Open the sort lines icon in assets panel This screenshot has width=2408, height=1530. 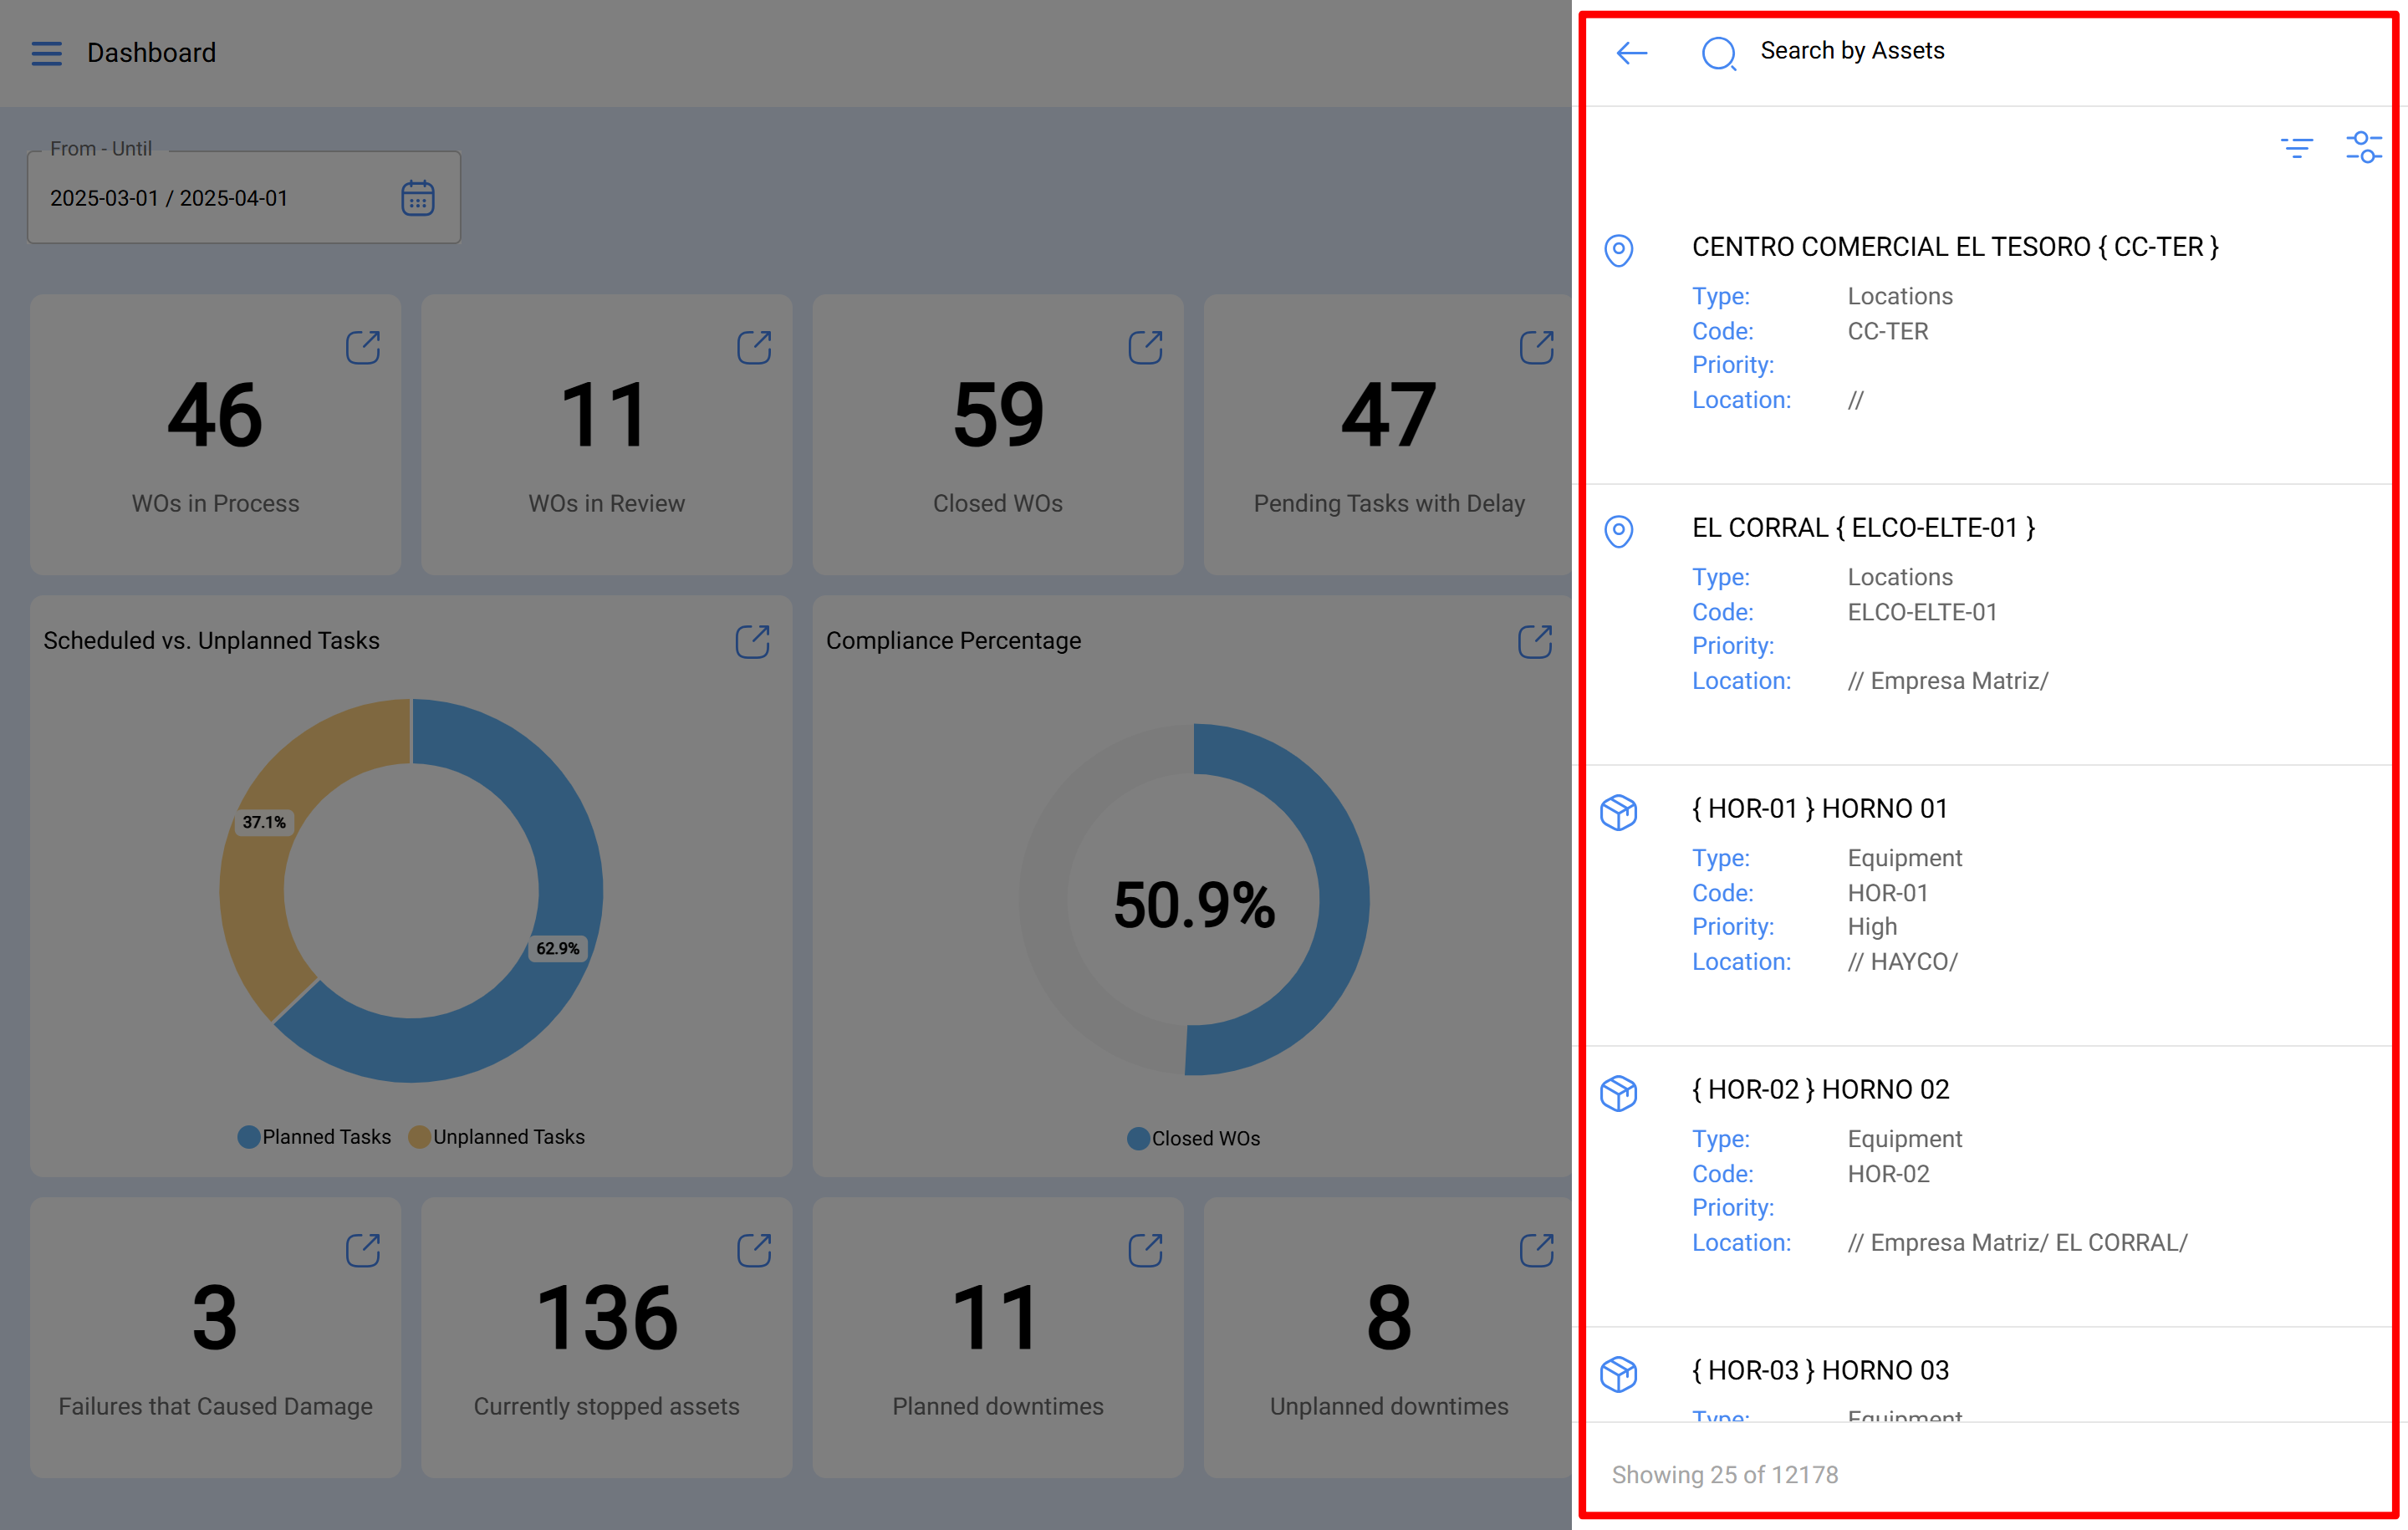2297,148
